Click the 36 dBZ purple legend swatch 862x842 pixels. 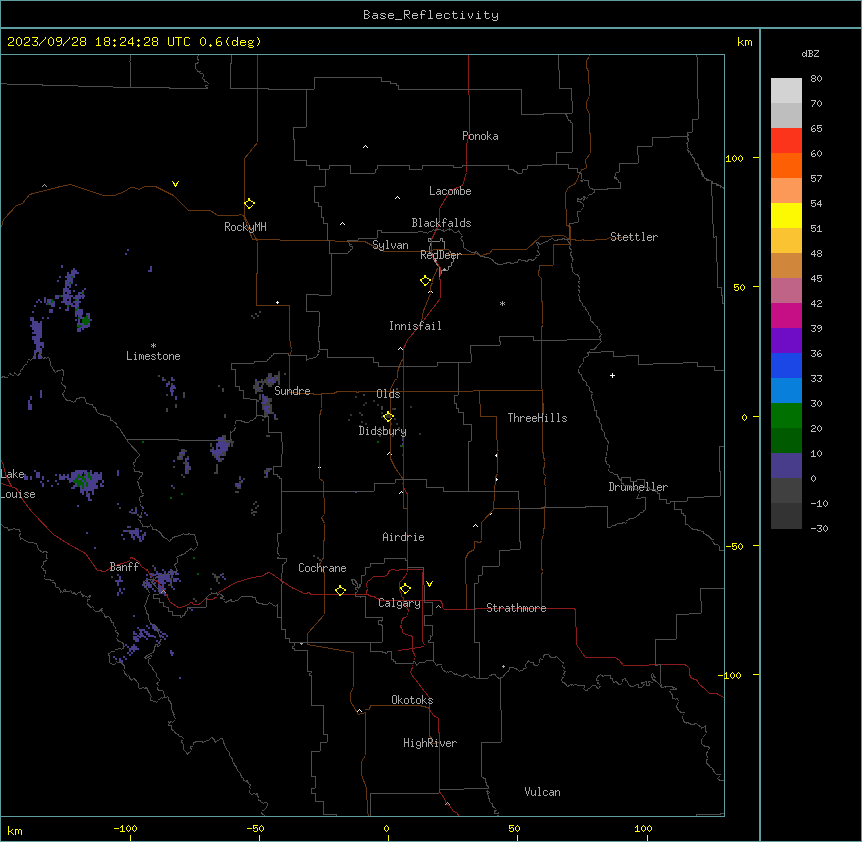[786, 341]
